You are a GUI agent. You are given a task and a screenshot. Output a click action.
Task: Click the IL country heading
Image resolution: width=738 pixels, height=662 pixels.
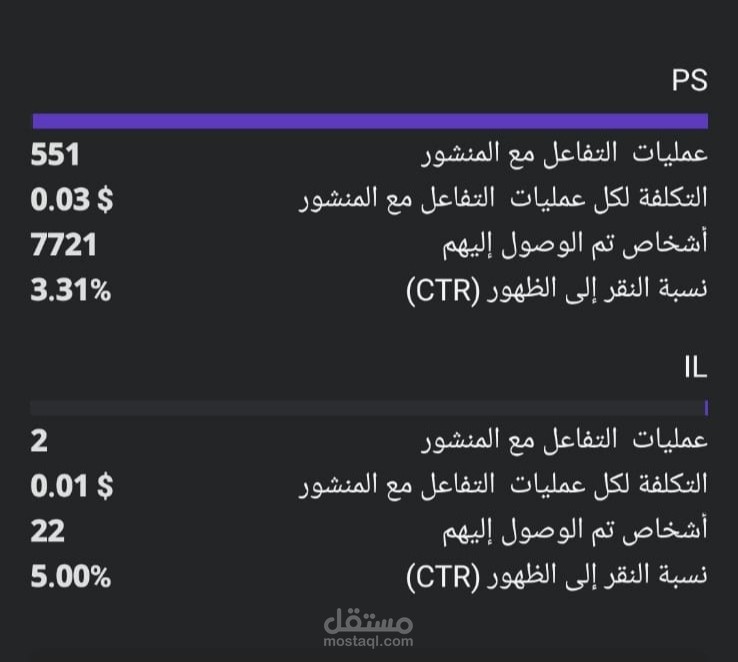pyautogui.click(x=696, y=367)
